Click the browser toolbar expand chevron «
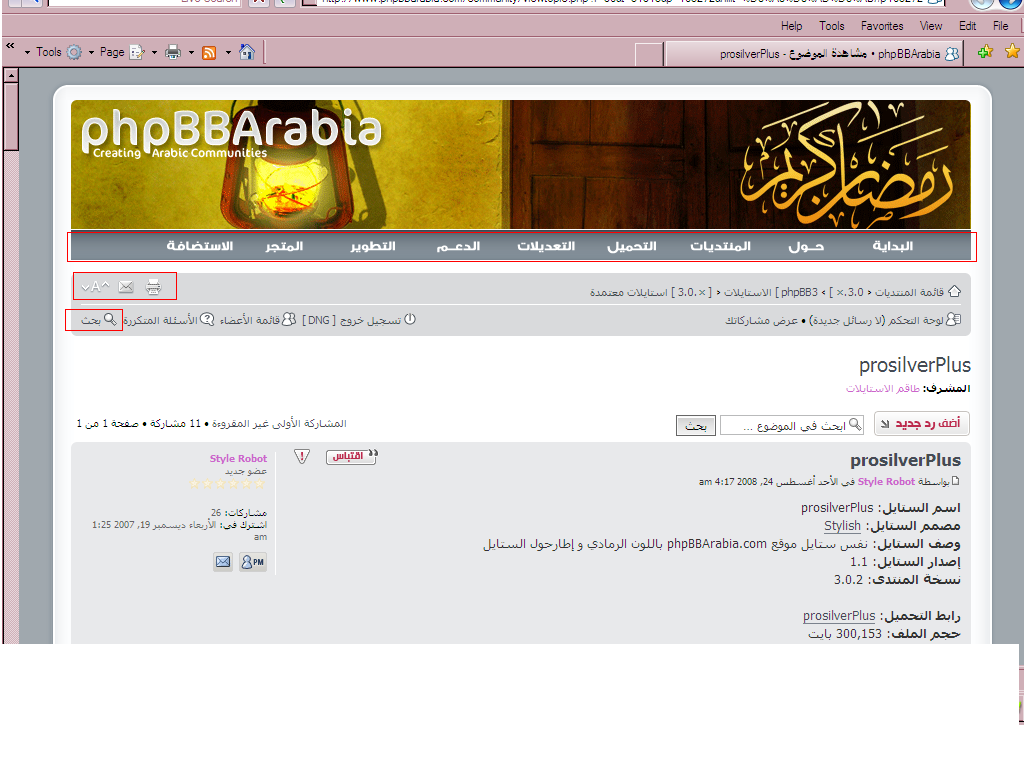1024x768 pixels. coord(10,45)
